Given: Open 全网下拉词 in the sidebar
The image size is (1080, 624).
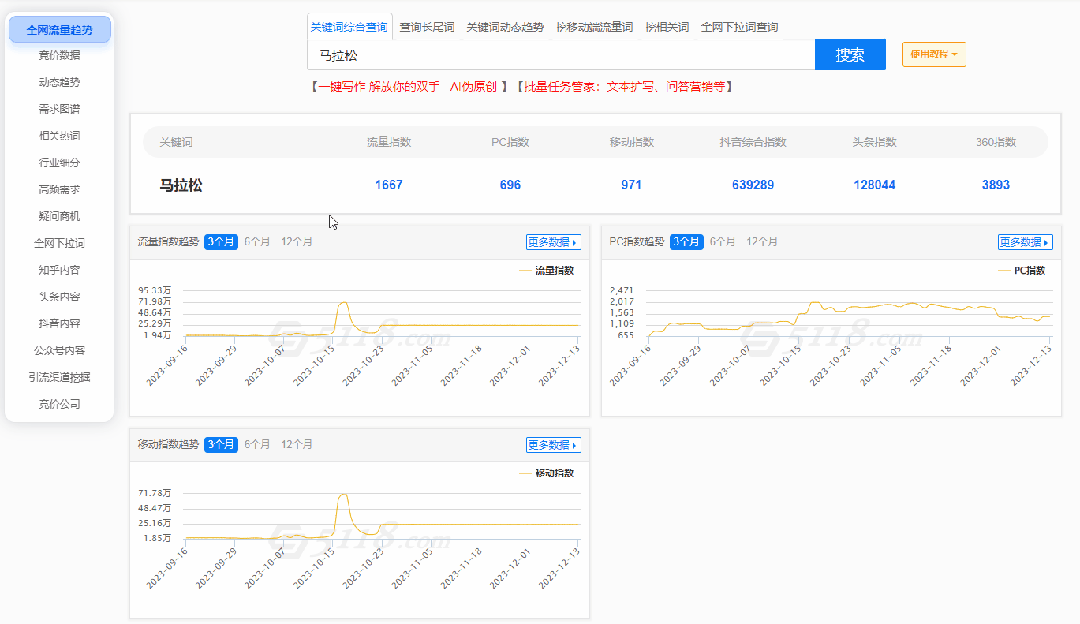Looking at the screenshot, I should click(59, 243).
